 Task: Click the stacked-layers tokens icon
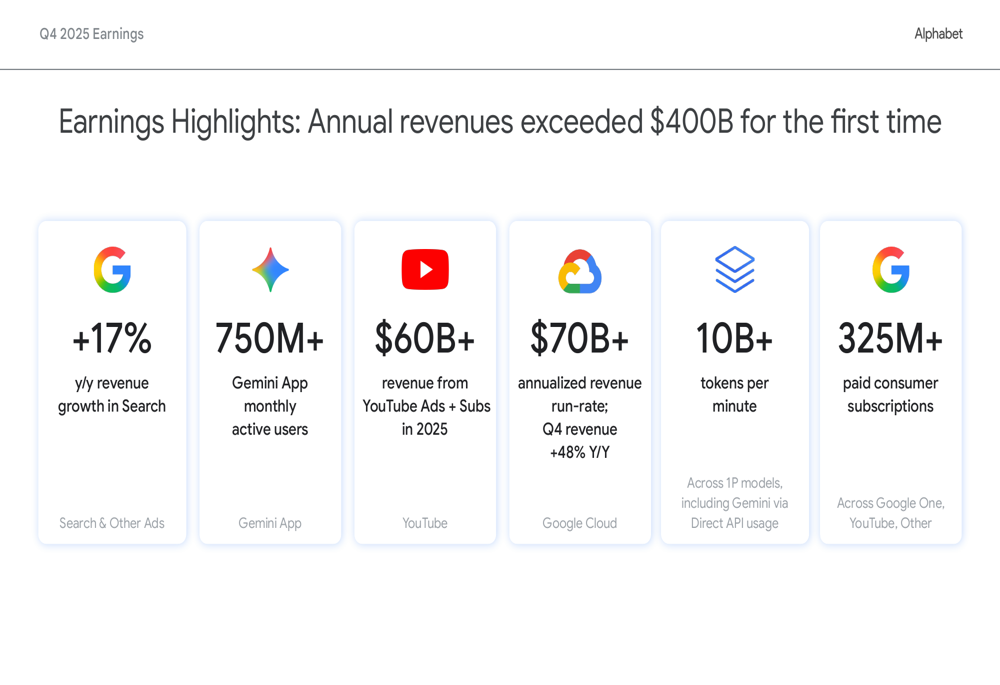coord(735,268)
